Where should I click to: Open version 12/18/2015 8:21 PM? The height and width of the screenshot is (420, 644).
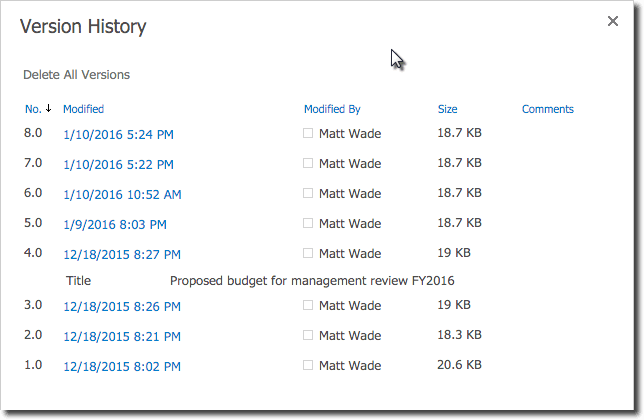click(x=122, y=336)
